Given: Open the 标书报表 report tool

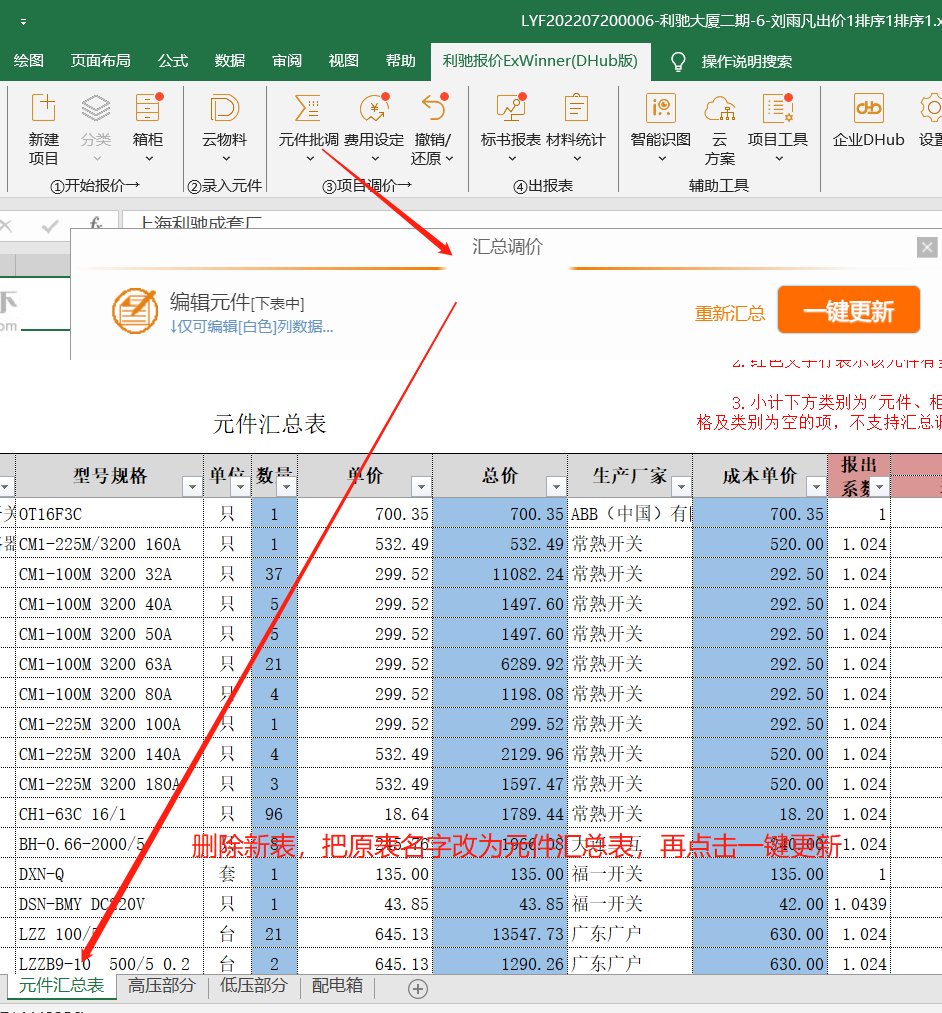Looking at the screenshot, I should [511, 108].
